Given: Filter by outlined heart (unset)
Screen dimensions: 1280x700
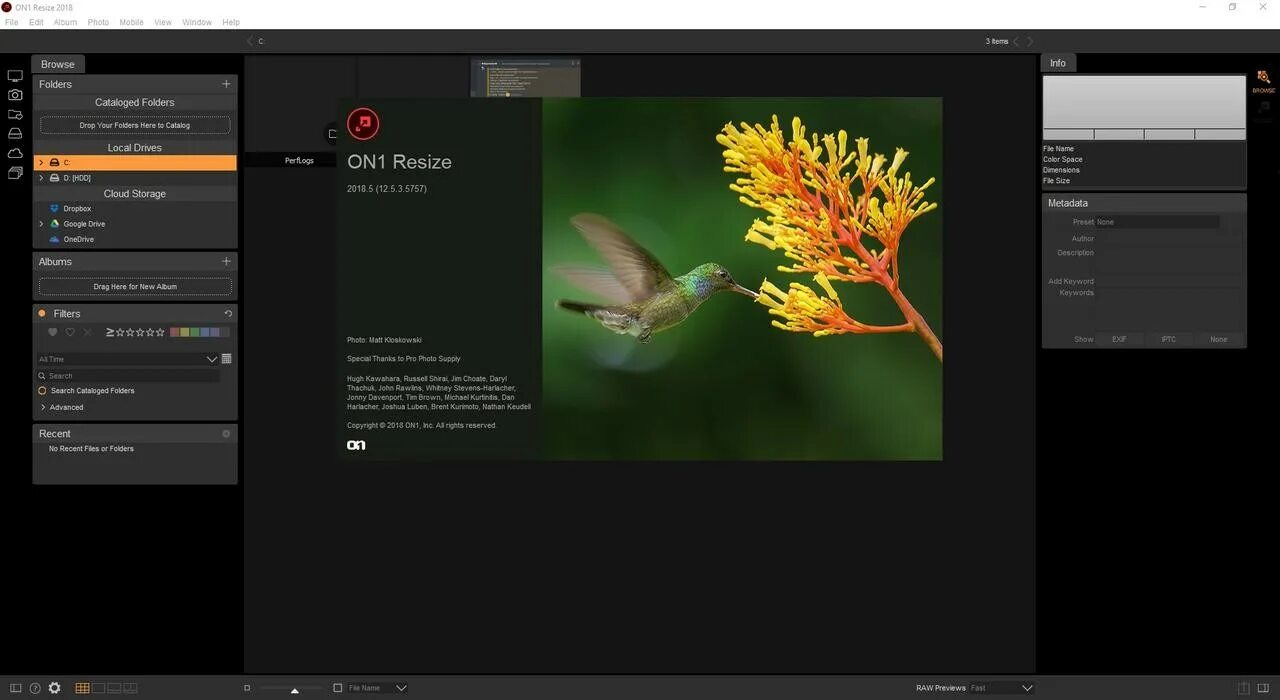Looking at the screenshot, I should [x=70, y=332].
